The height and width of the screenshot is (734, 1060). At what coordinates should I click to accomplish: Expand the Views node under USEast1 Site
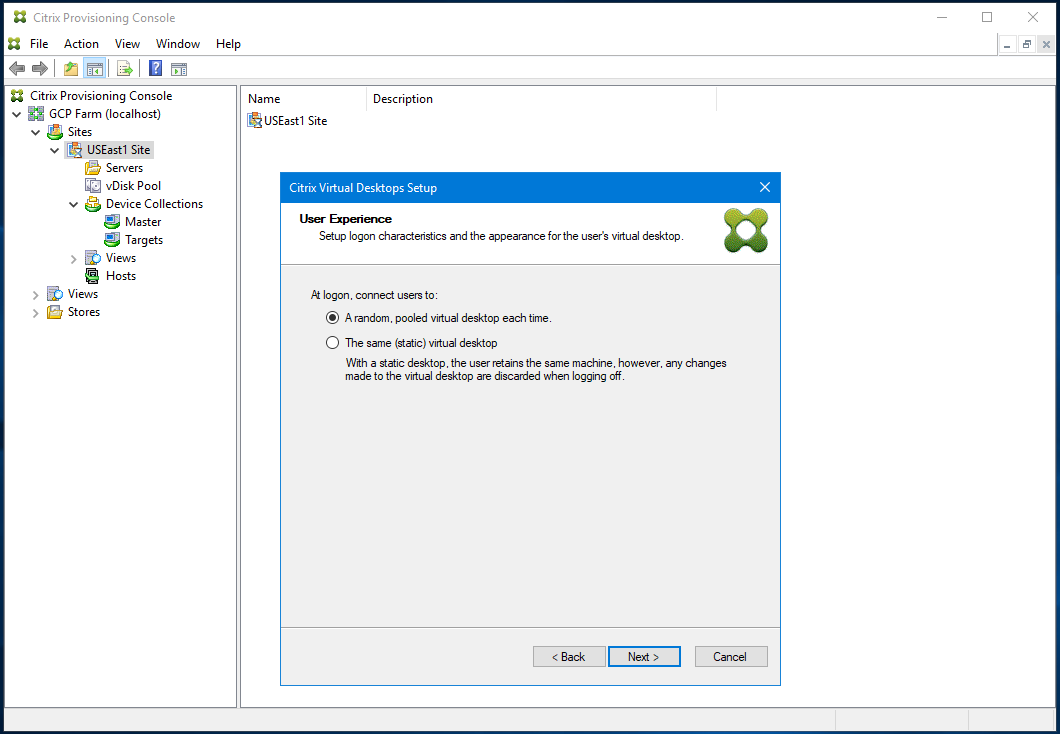(72, 257)
